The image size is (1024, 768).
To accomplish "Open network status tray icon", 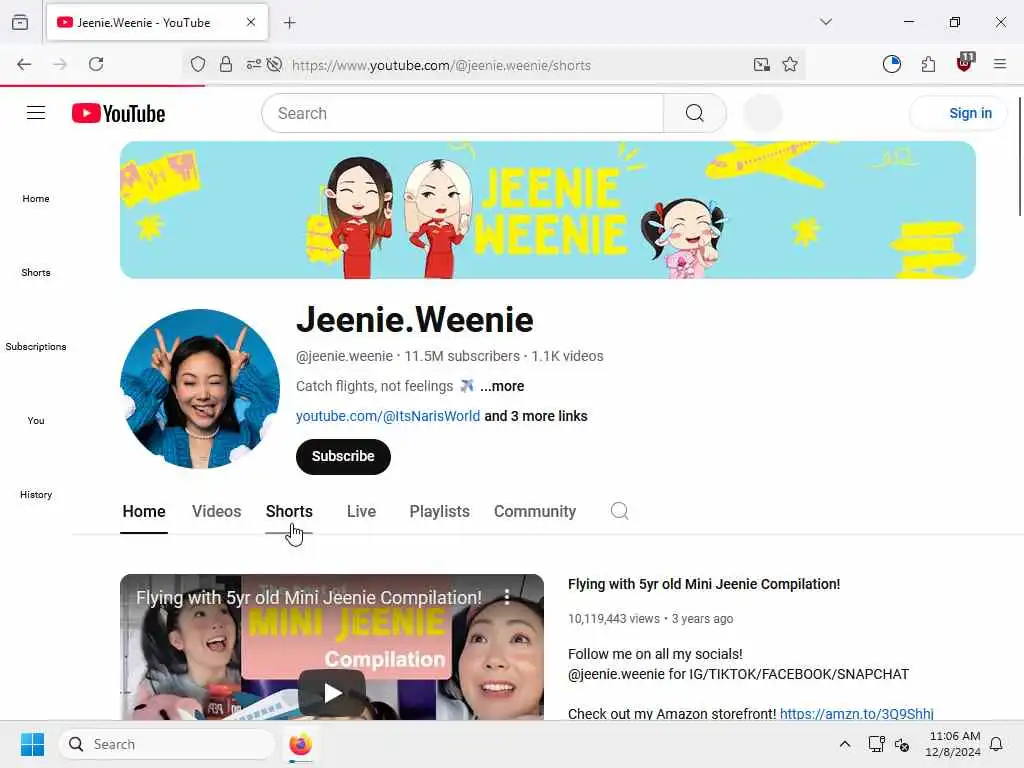I will [876, 744].
